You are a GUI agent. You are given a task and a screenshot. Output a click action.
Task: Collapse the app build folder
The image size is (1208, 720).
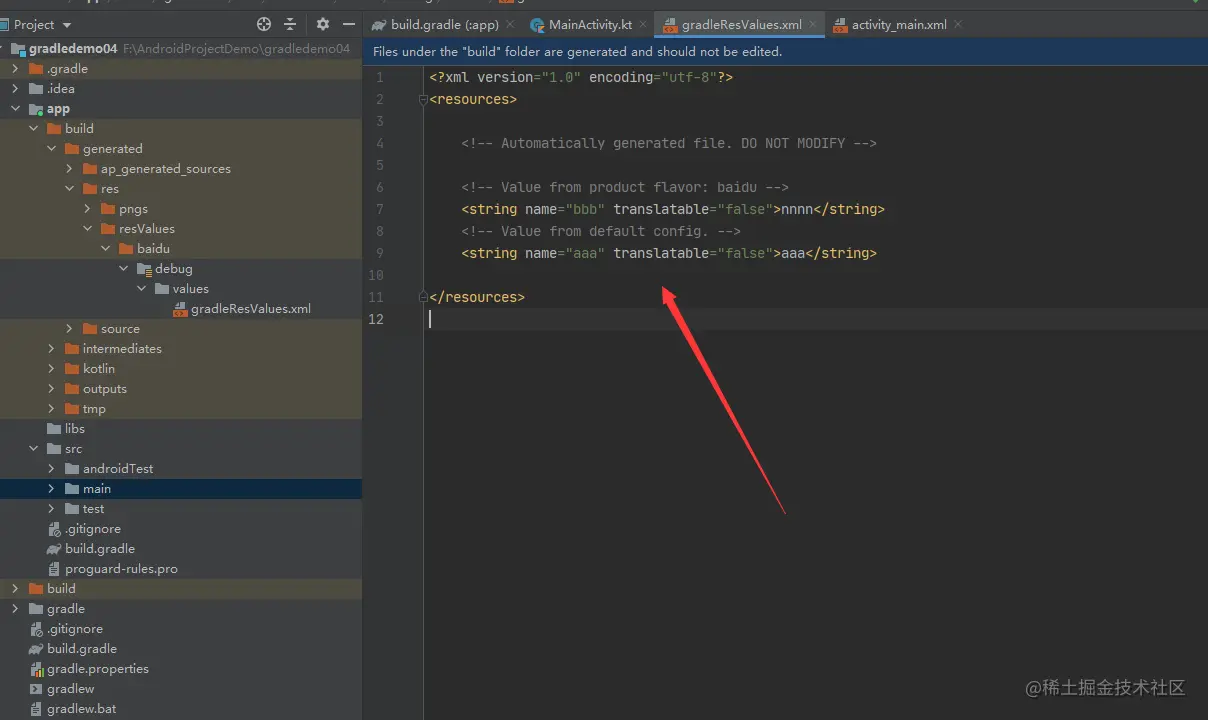[33, 129]
